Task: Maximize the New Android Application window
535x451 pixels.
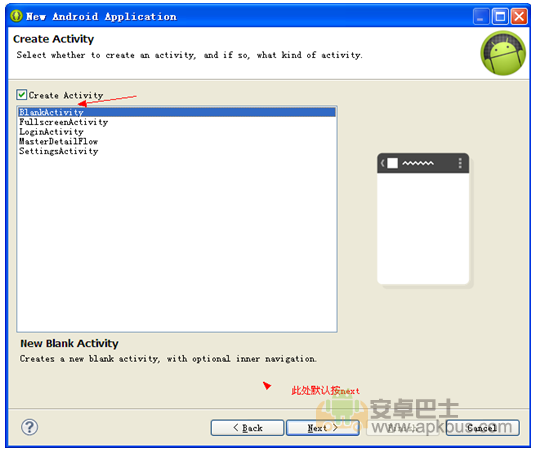Action: [x=500, y=16]
